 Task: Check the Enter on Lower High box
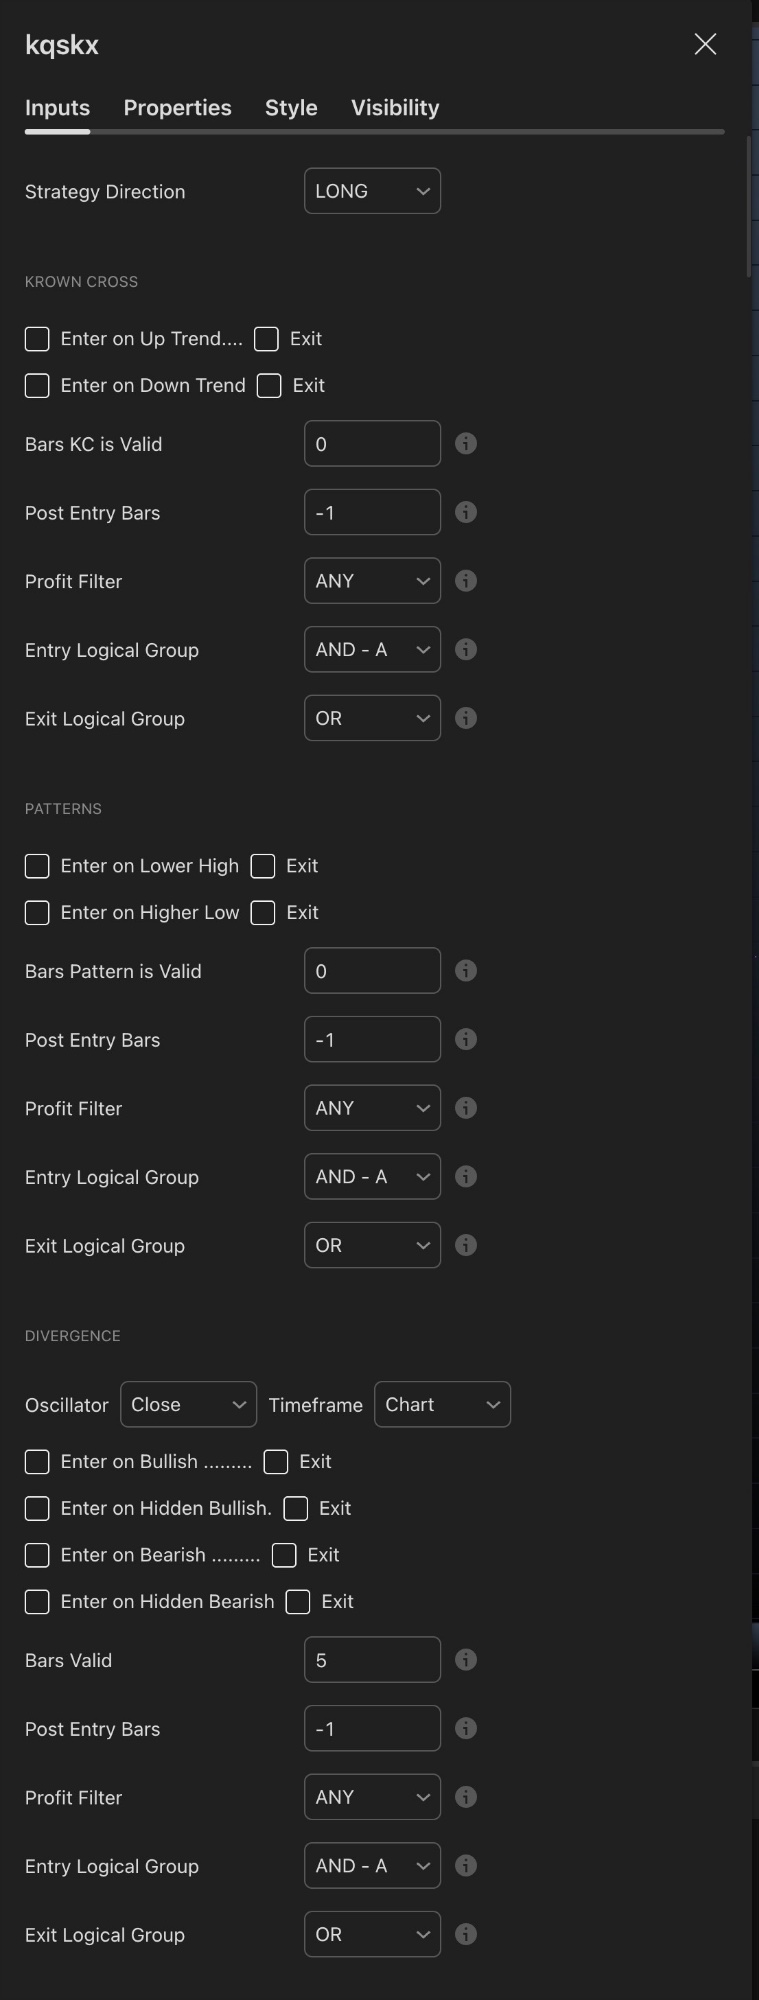[x=36, y=866]
